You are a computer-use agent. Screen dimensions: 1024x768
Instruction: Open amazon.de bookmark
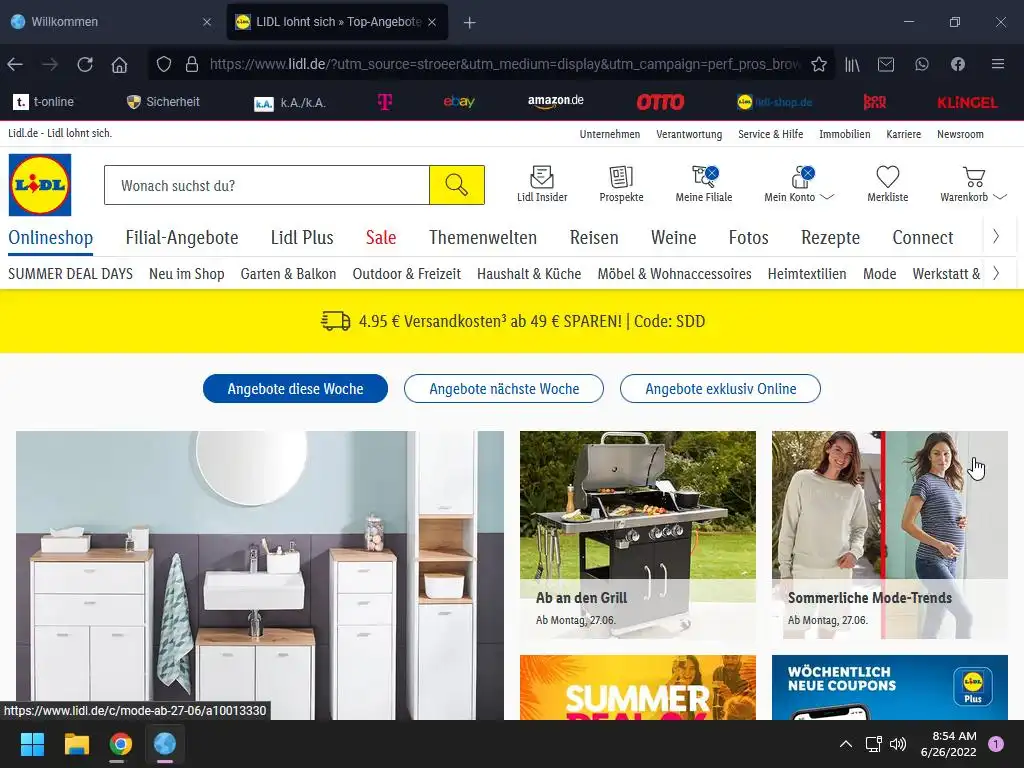pyautogui.click(x=556, y=101)
